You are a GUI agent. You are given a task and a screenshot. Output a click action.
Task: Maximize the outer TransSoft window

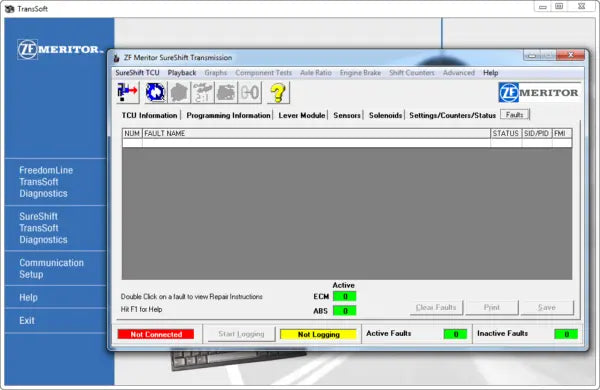559,7
